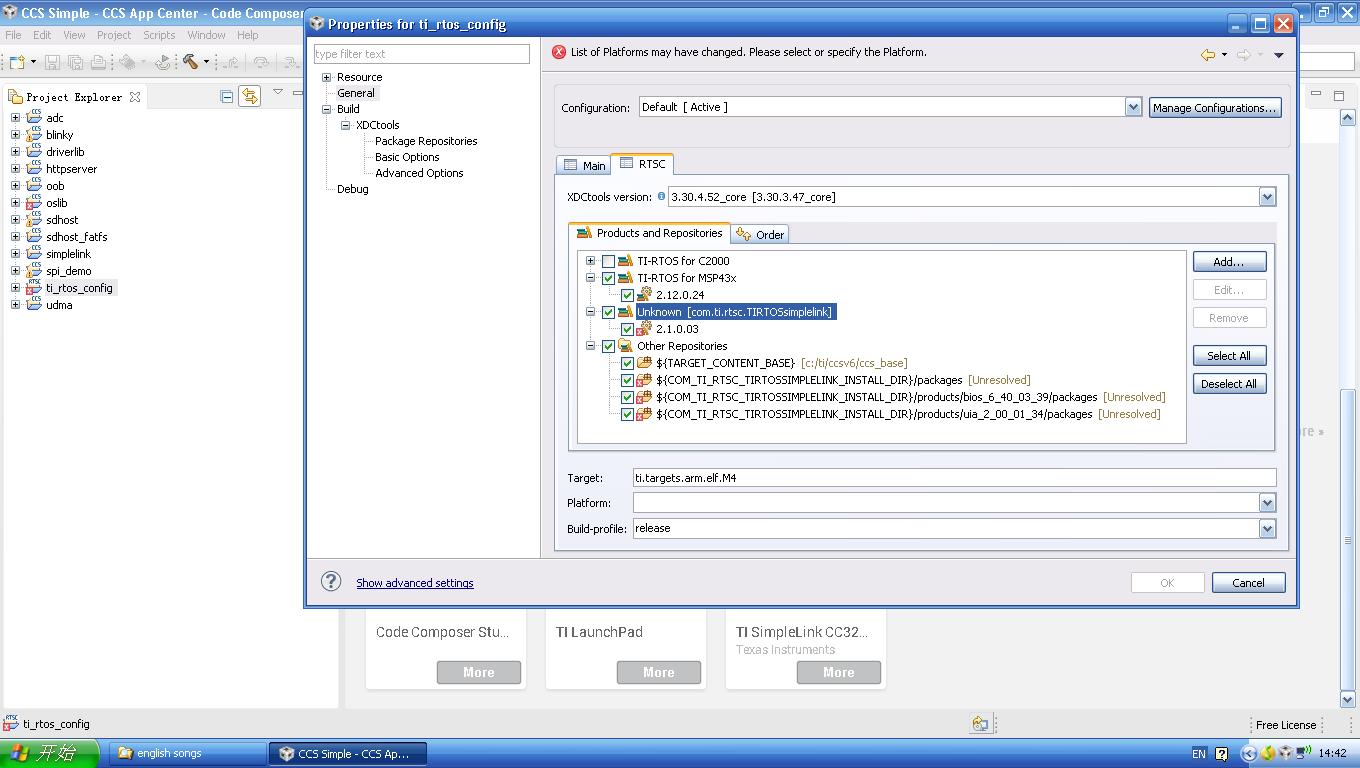Uncheck the ${TARGET_CONTENT_BASE} repository checkbox

click(x=627, y=363)
